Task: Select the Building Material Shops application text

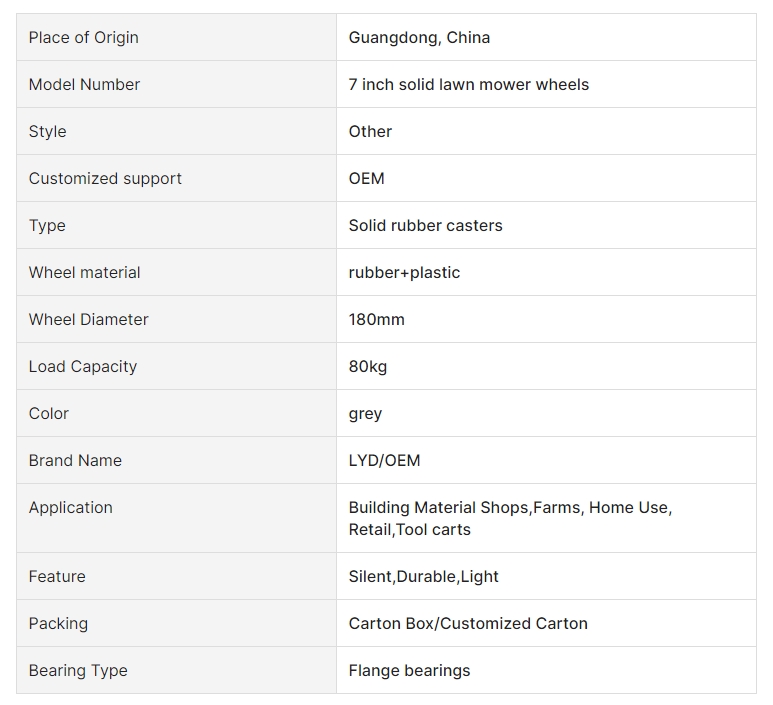Action: click(x=439, y=507)
